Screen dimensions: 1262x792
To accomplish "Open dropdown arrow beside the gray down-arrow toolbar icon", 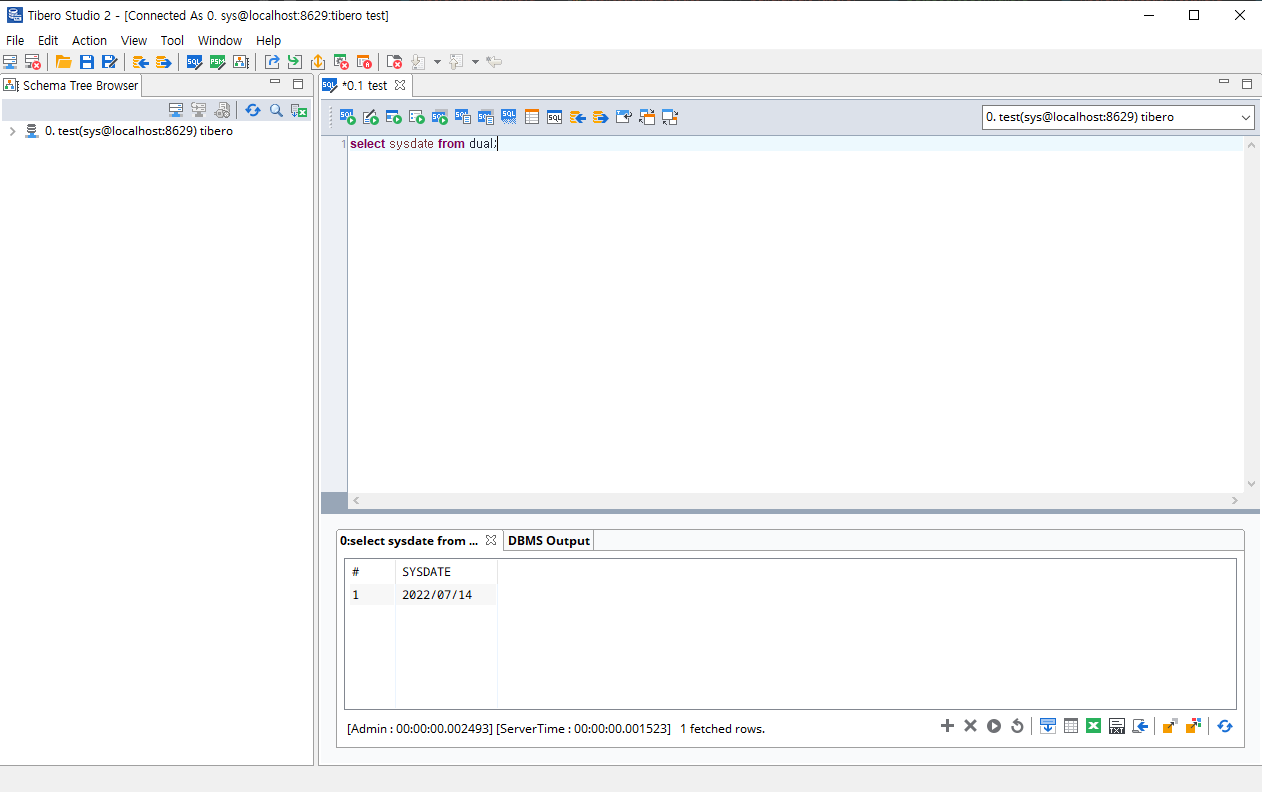I will [437, 62].
